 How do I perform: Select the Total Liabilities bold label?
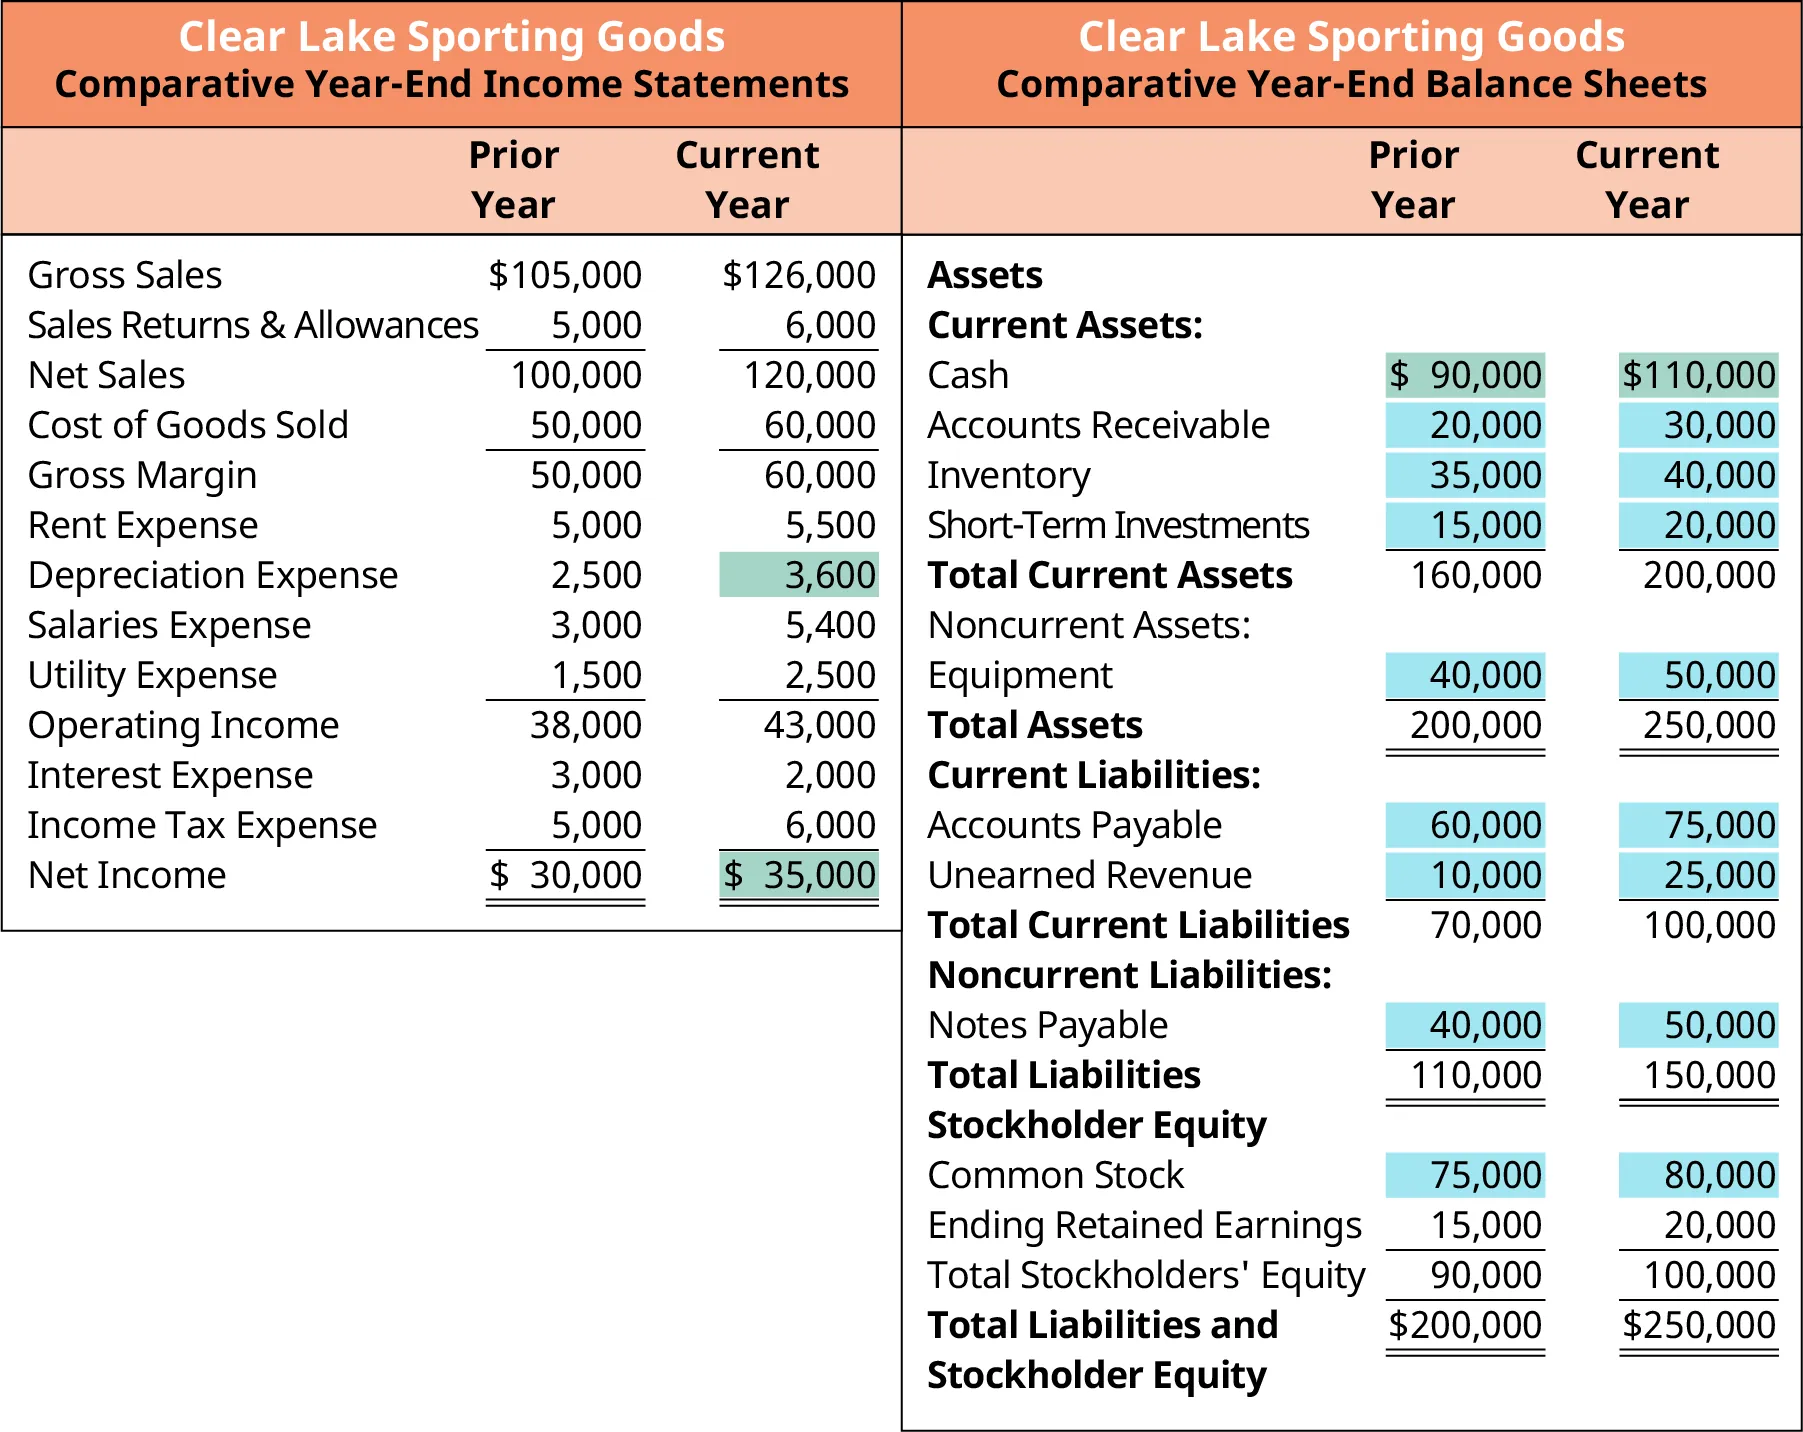(x=1063, y=1075)
